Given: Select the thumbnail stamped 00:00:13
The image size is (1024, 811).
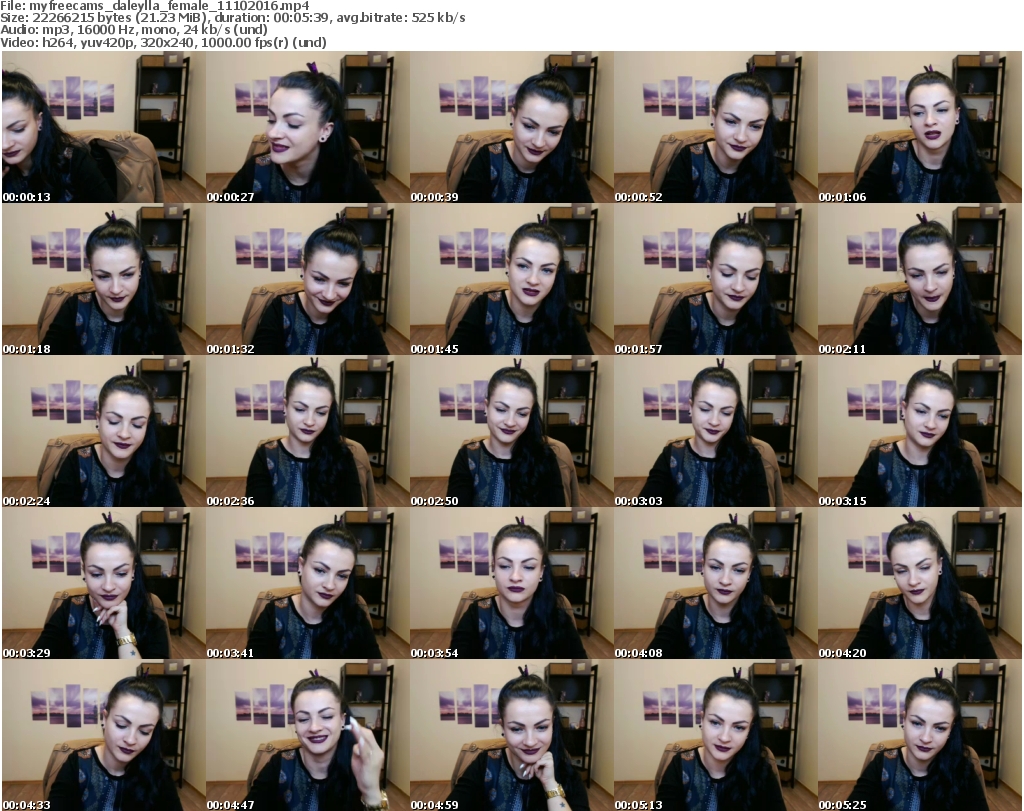Looking at the screenshot, I should pyautogui.click(x=103, y=127).
